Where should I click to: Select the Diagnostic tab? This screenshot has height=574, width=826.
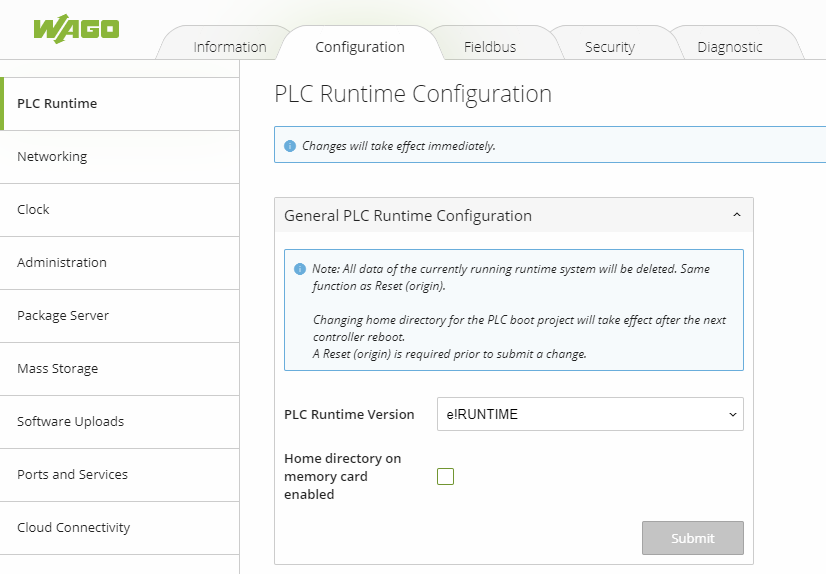point(729,47)
